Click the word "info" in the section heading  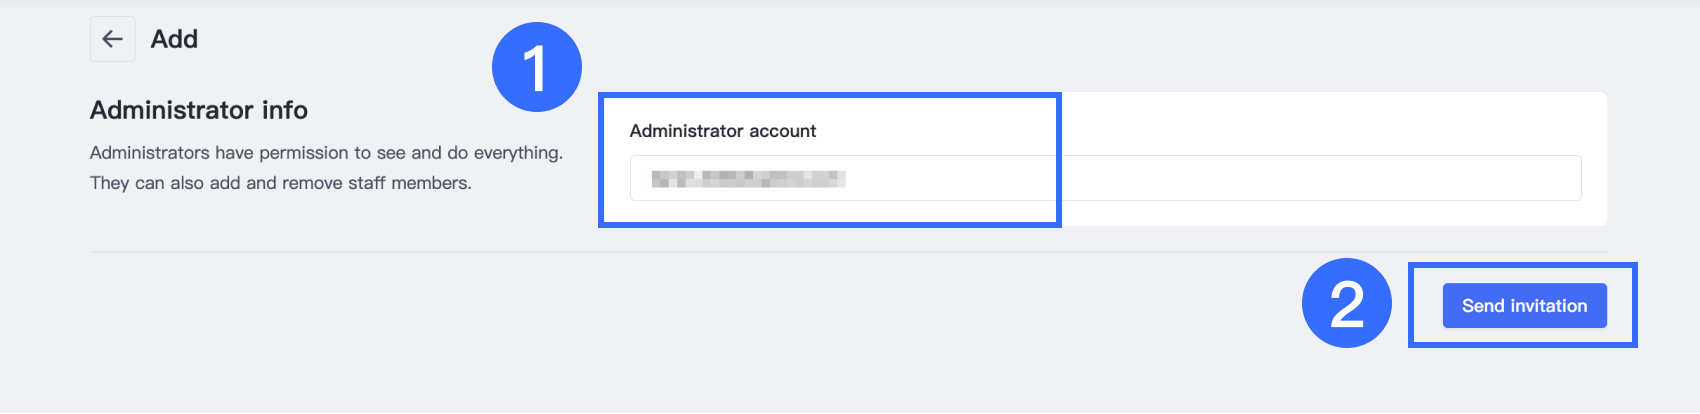[x=284, y=110]
